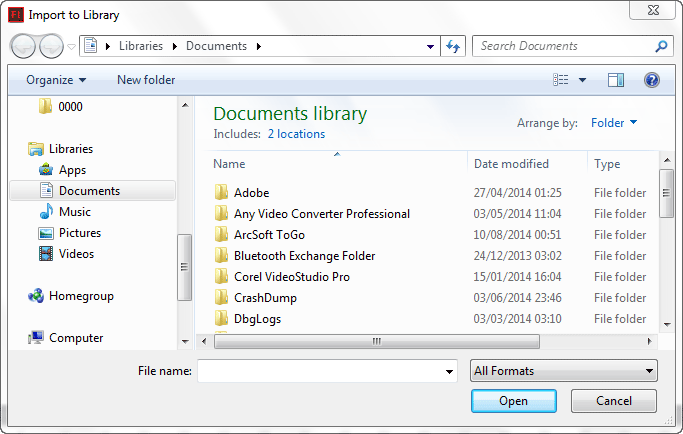Click the Refresh button in the address bar
The image size is (683, 434).
coord(453,46)
